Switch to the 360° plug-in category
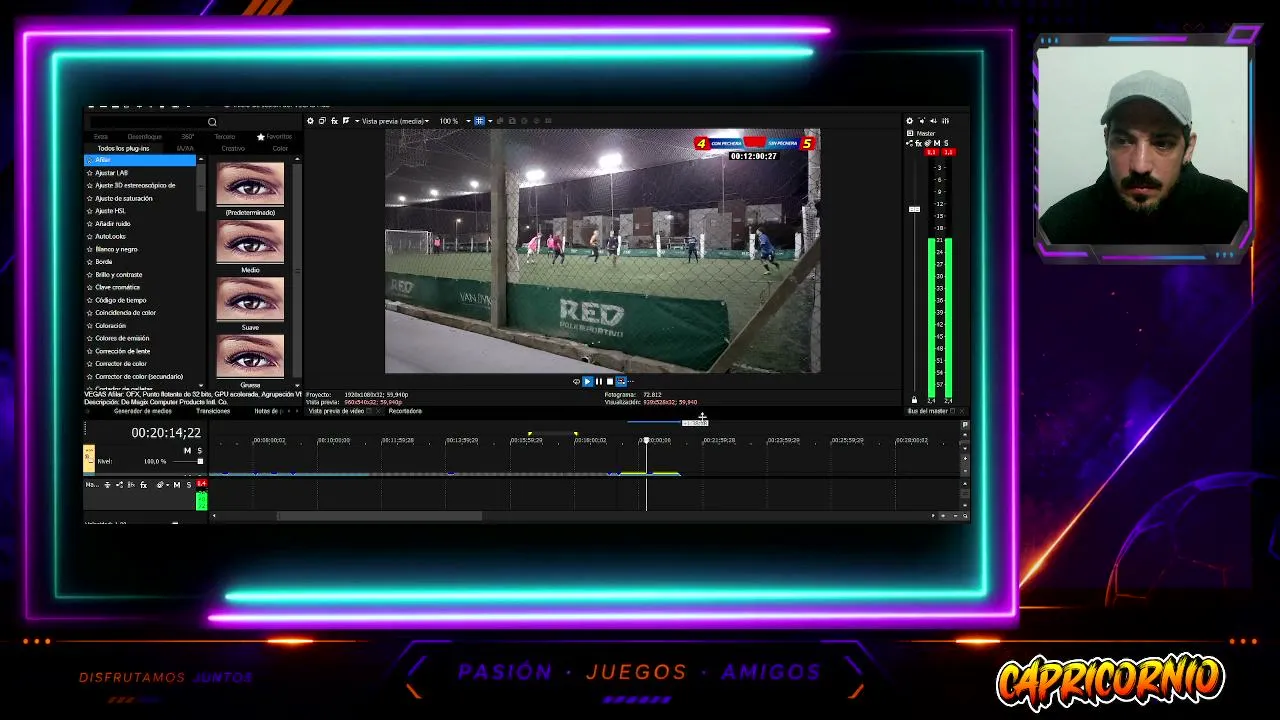This screenshot has width=1280, height=720. point(188,136)
